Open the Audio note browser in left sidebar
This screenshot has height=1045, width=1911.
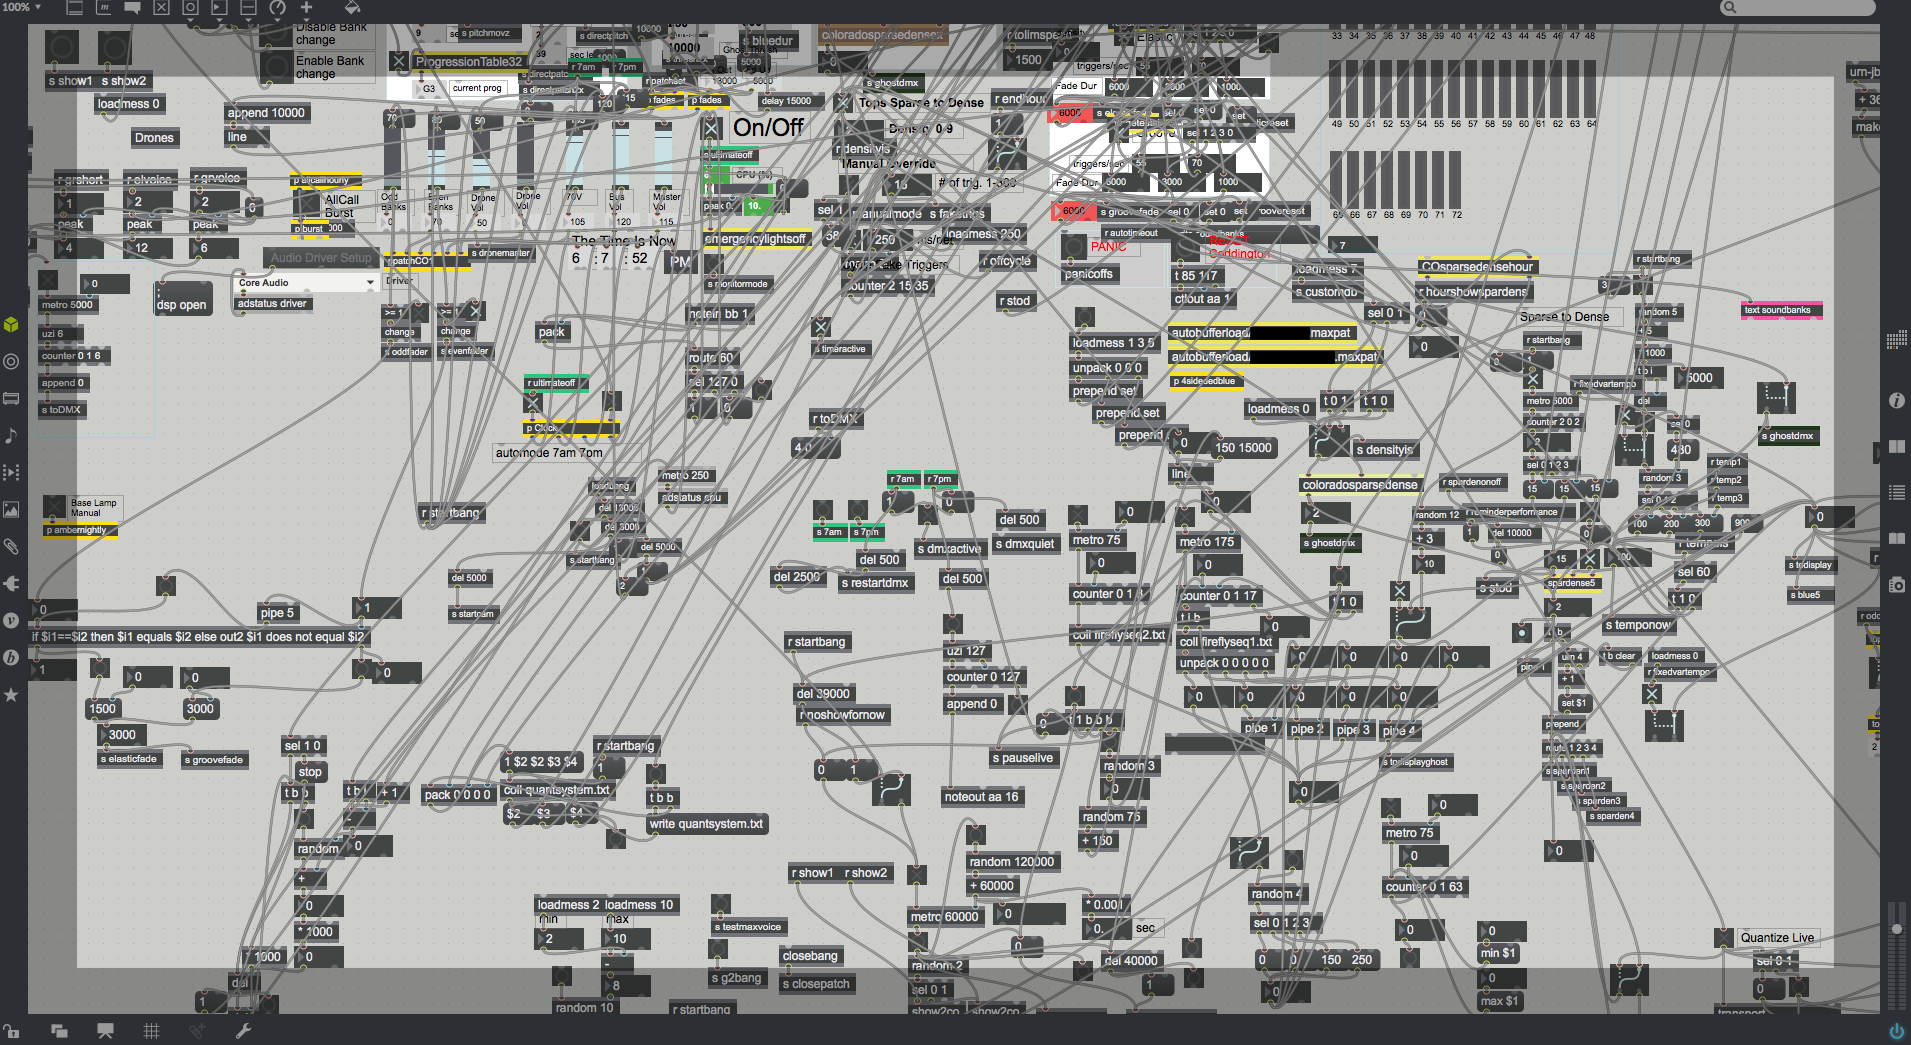pyautogui.click(x=11, y=436)
